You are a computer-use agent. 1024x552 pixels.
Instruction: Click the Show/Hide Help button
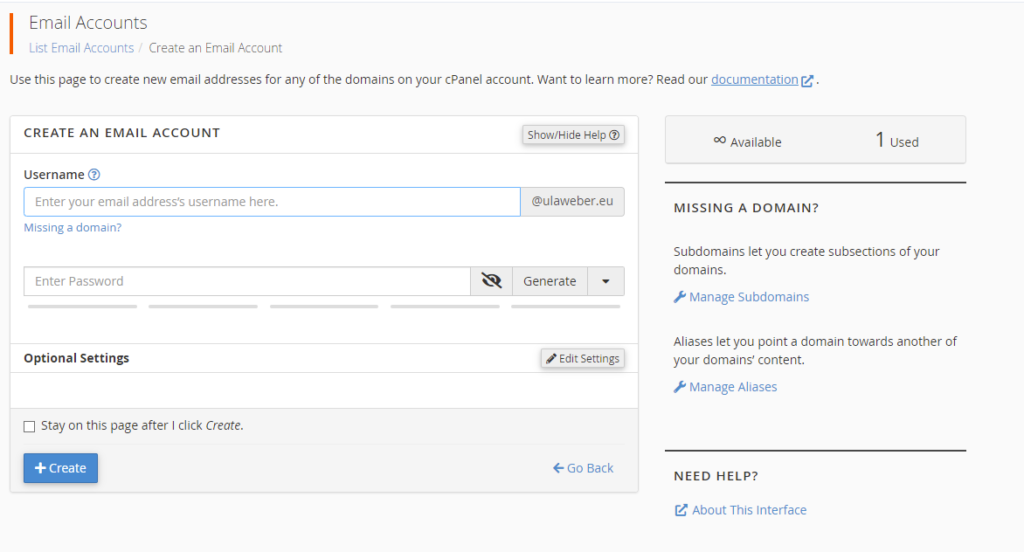tap(573, 135)
